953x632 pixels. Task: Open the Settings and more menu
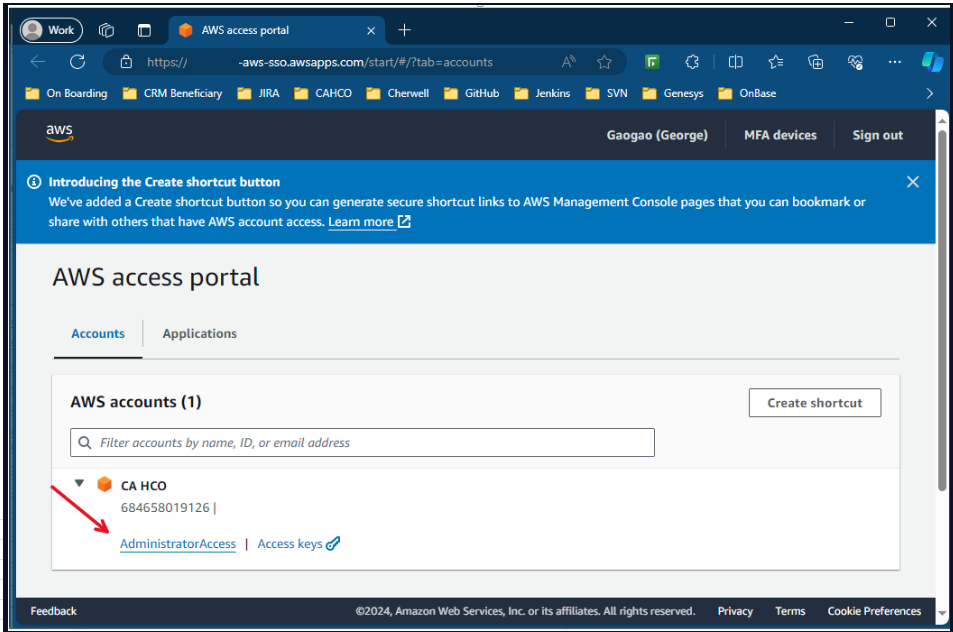[x=895, y=61]
